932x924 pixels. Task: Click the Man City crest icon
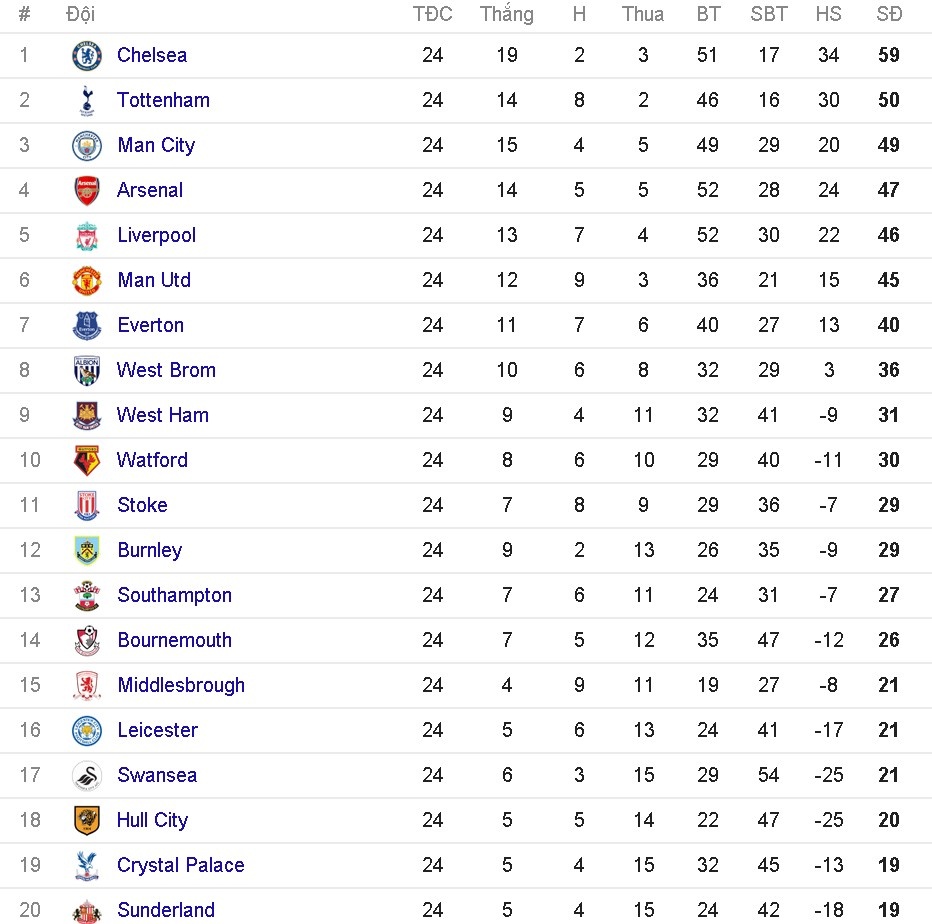87,145
